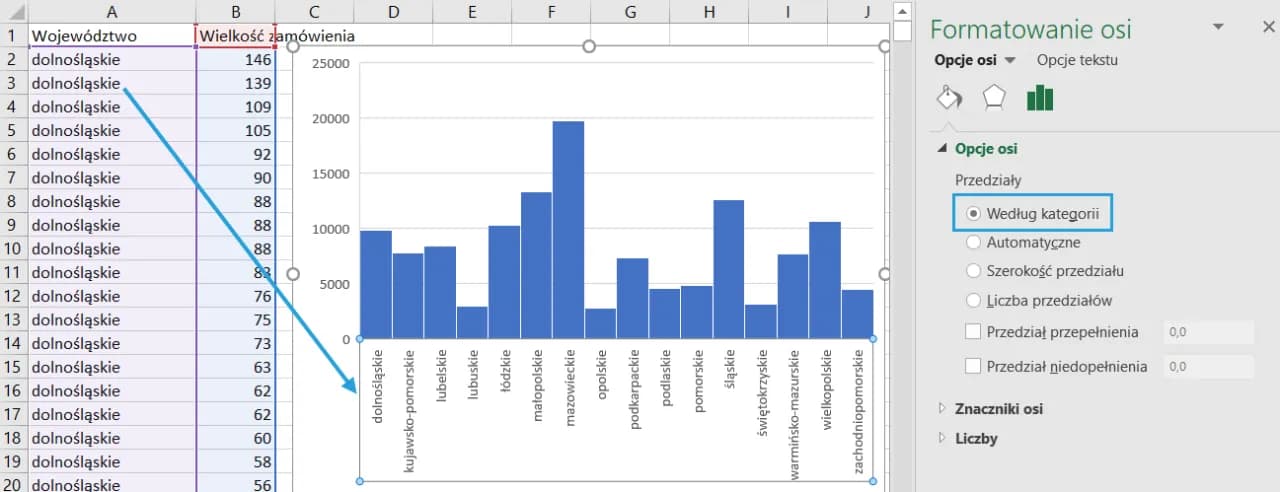1280x492 pixels.
Task: Choose the Szerokość przedziału radio button
Action: pos(973,271)
